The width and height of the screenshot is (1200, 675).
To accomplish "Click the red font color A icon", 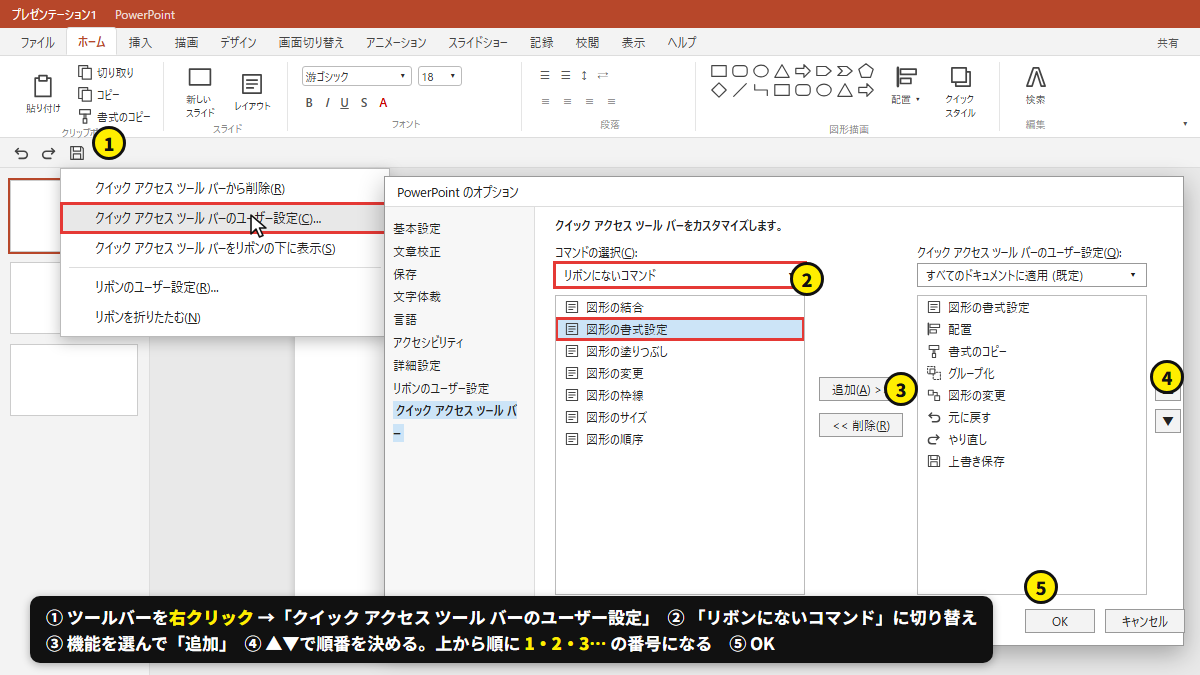I will [x=383, y=103].
